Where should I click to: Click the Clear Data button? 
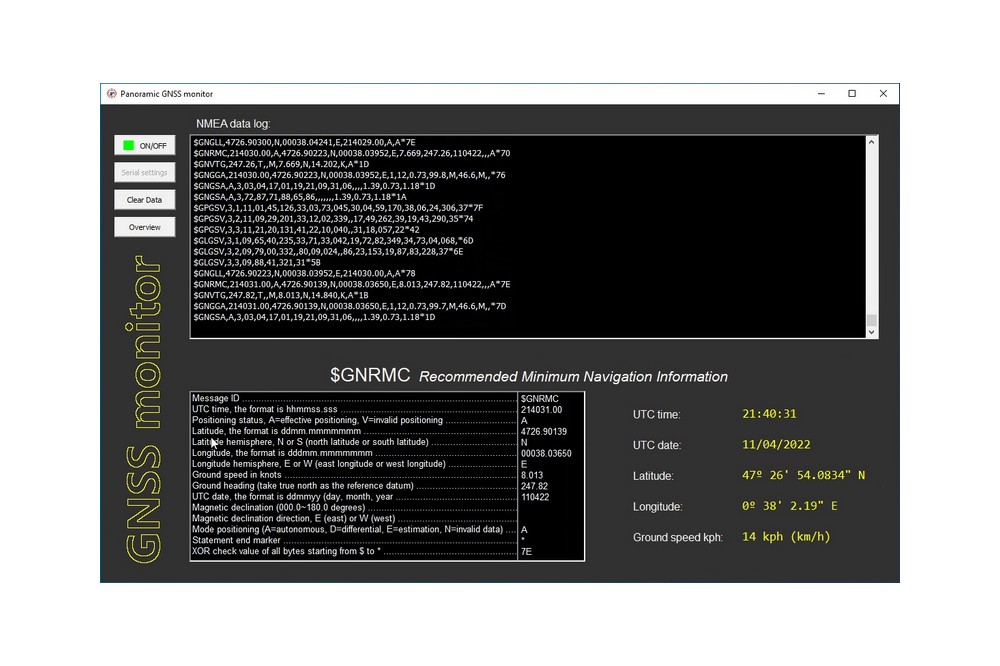coord(145,200)
